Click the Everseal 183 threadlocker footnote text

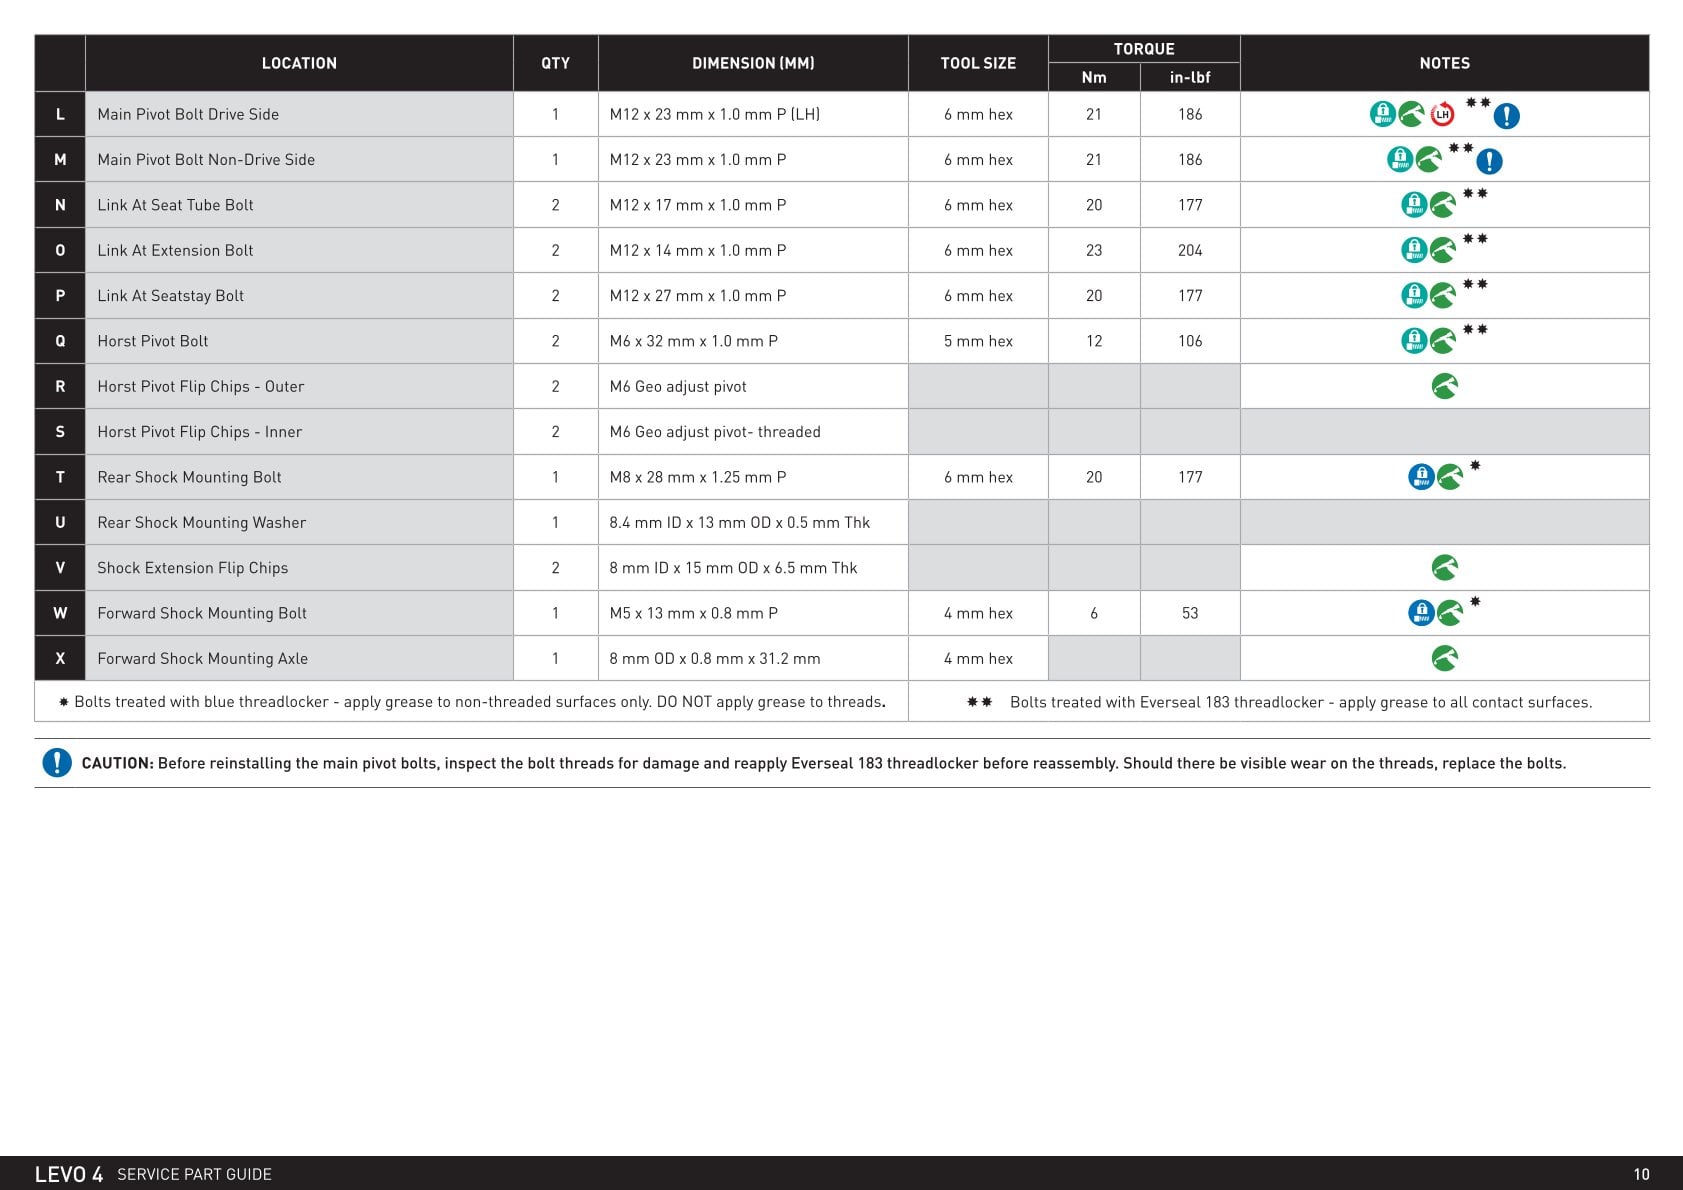pos(1300,702)
